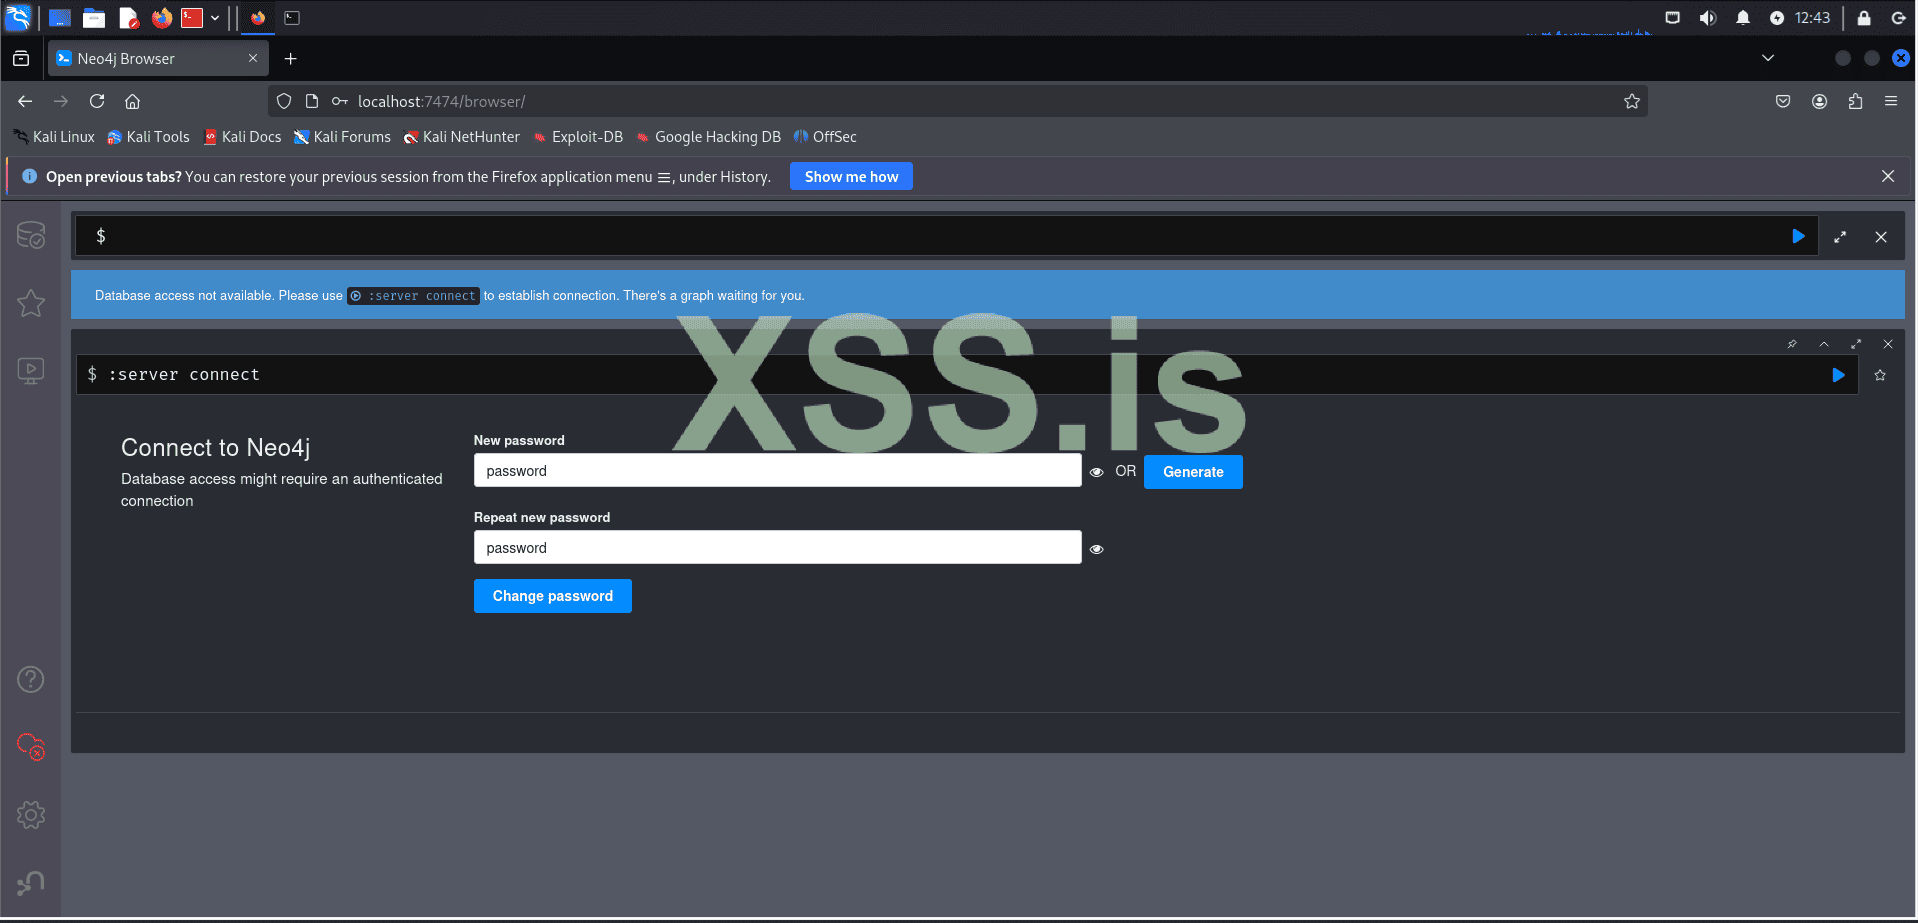Open the Neo4j database information sidebar icon
Viewport: 1918px width, 923px height.
point(31,235)
